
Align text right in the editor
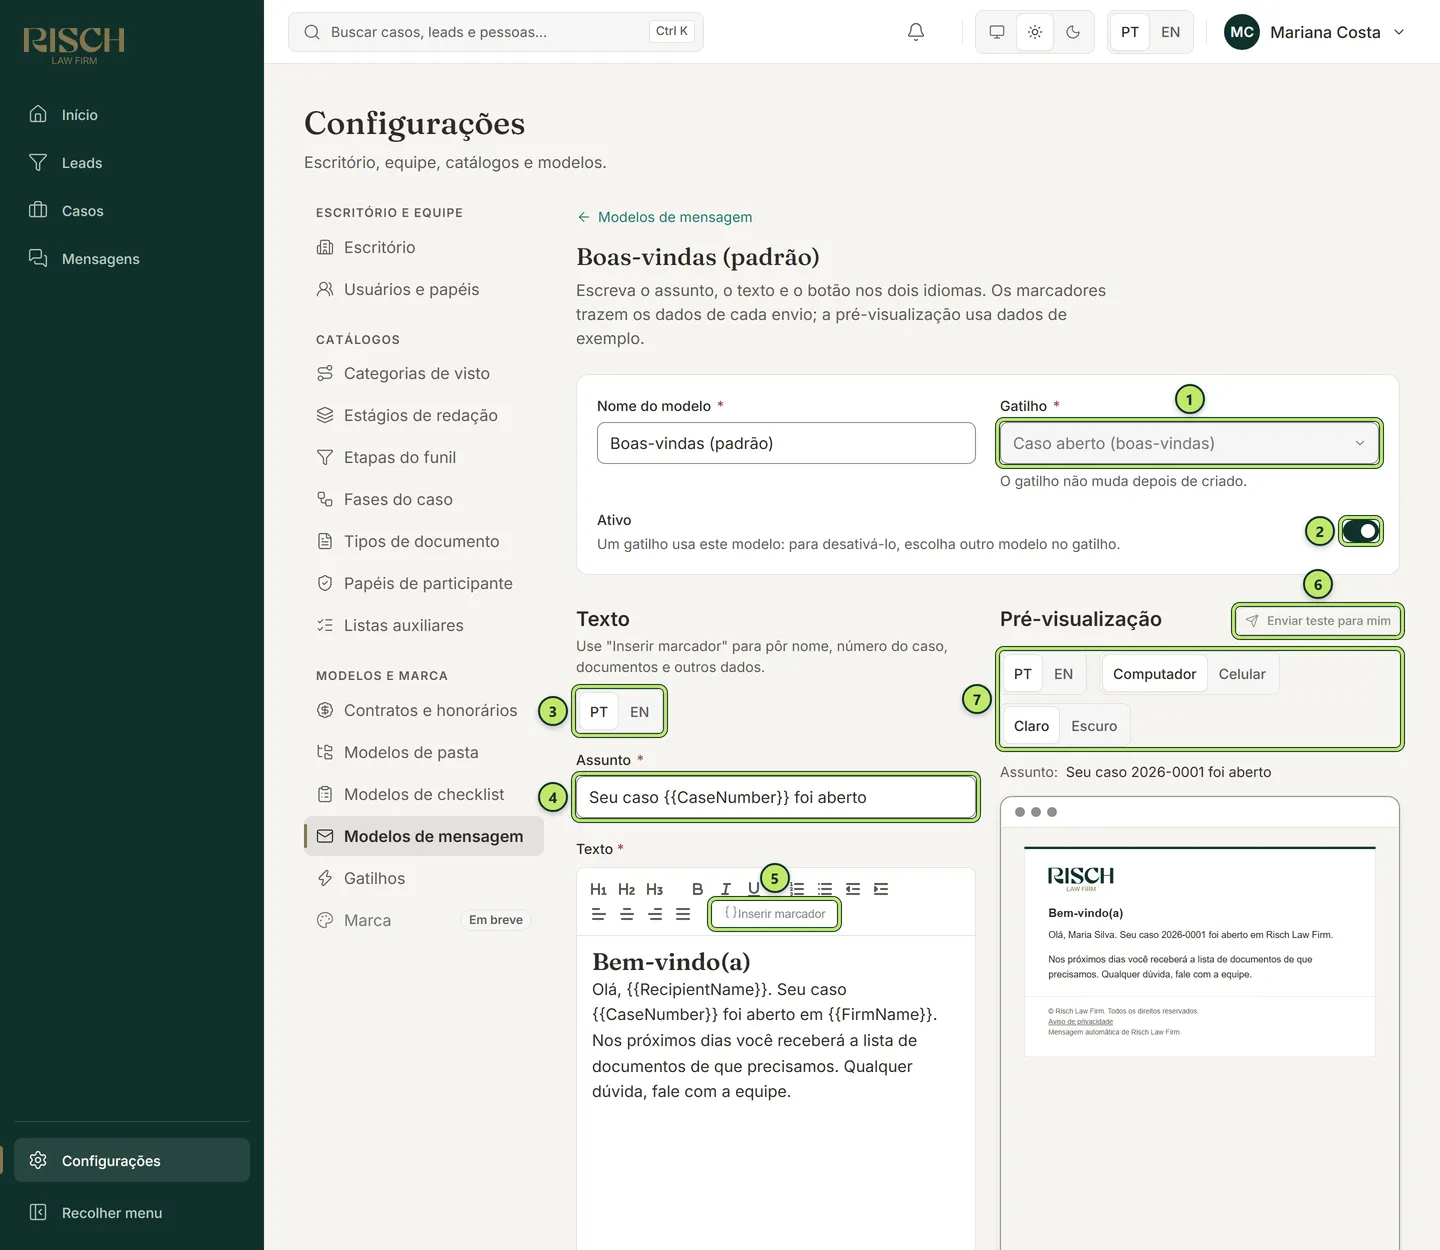654,914
